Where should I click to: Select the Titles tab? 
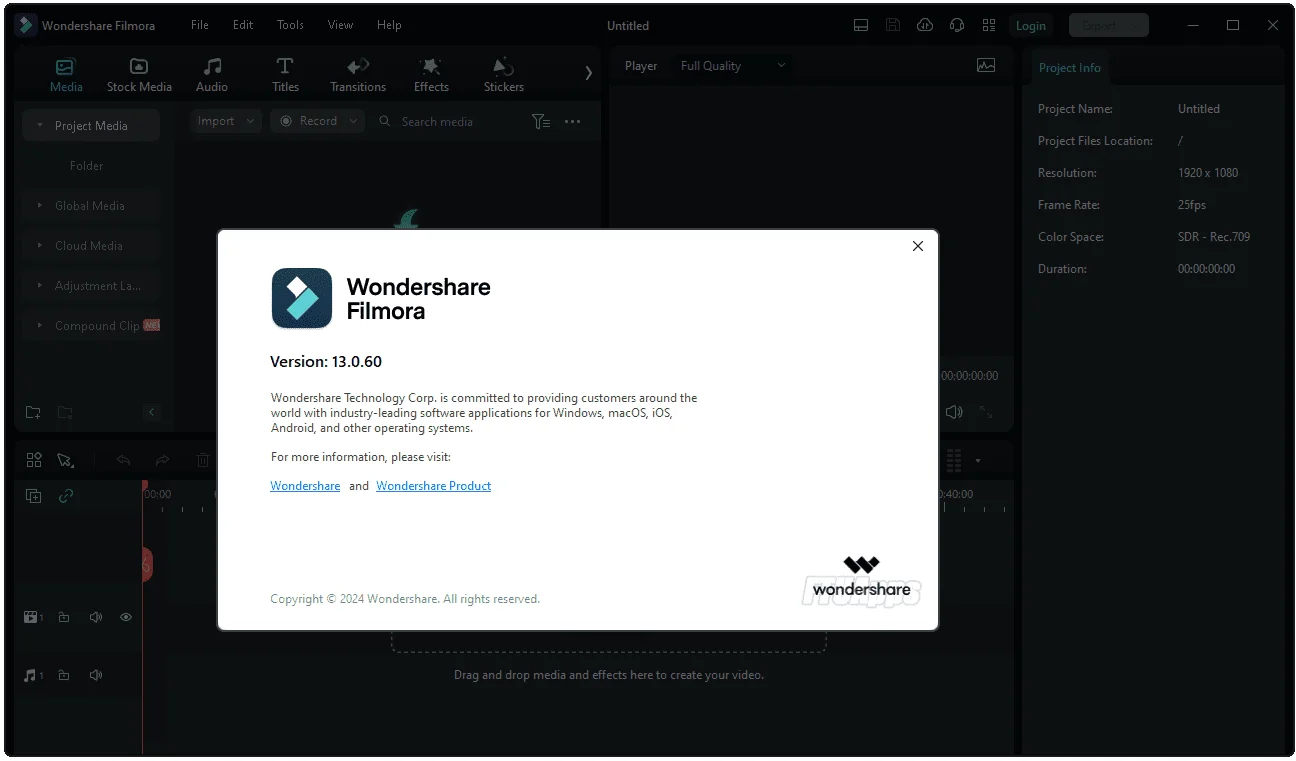(x=285, y=75)
